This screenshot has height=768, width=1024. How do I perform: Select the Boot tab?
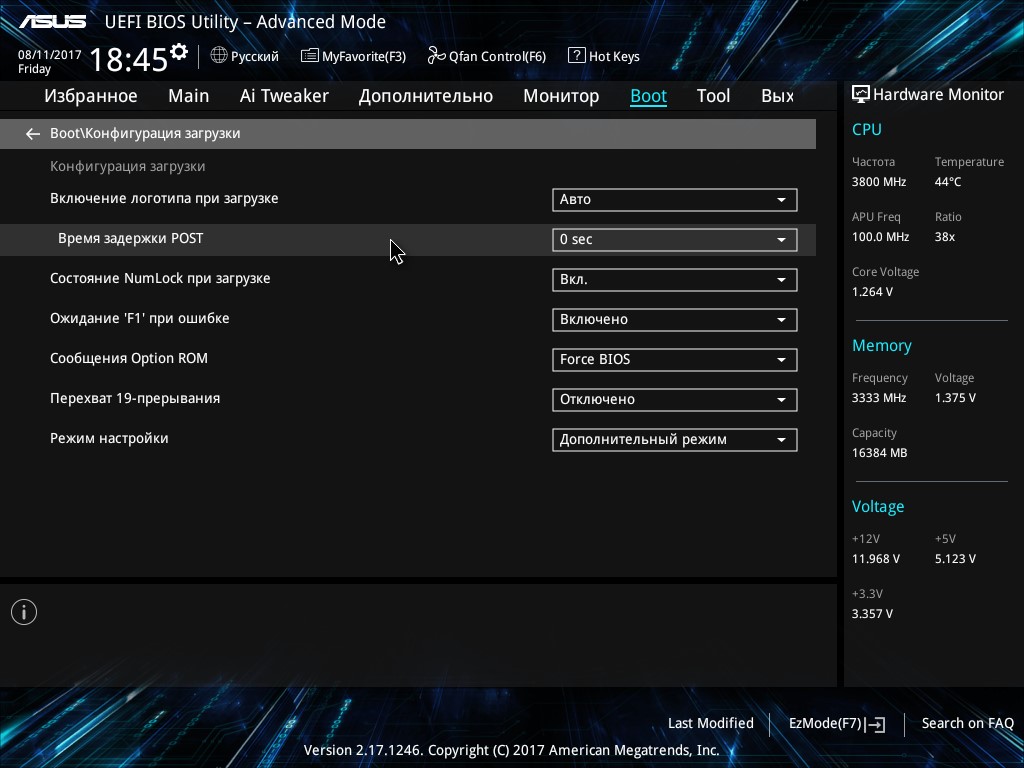(x=648, y=96)
